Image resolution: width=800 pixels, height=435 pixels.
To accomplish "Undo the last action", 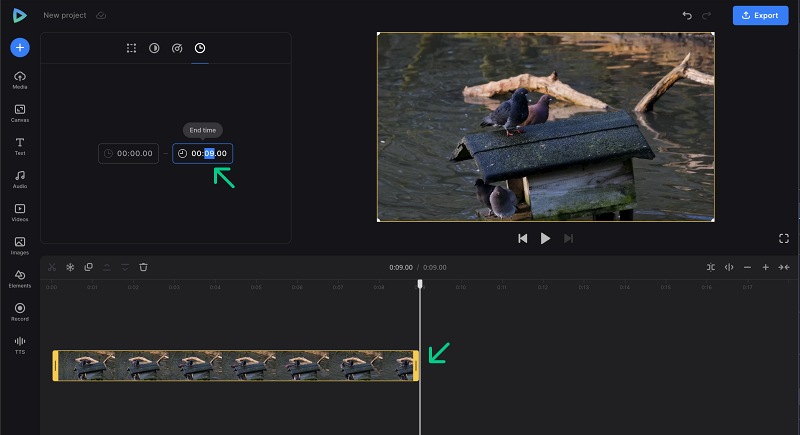I will tap(687, 15).
